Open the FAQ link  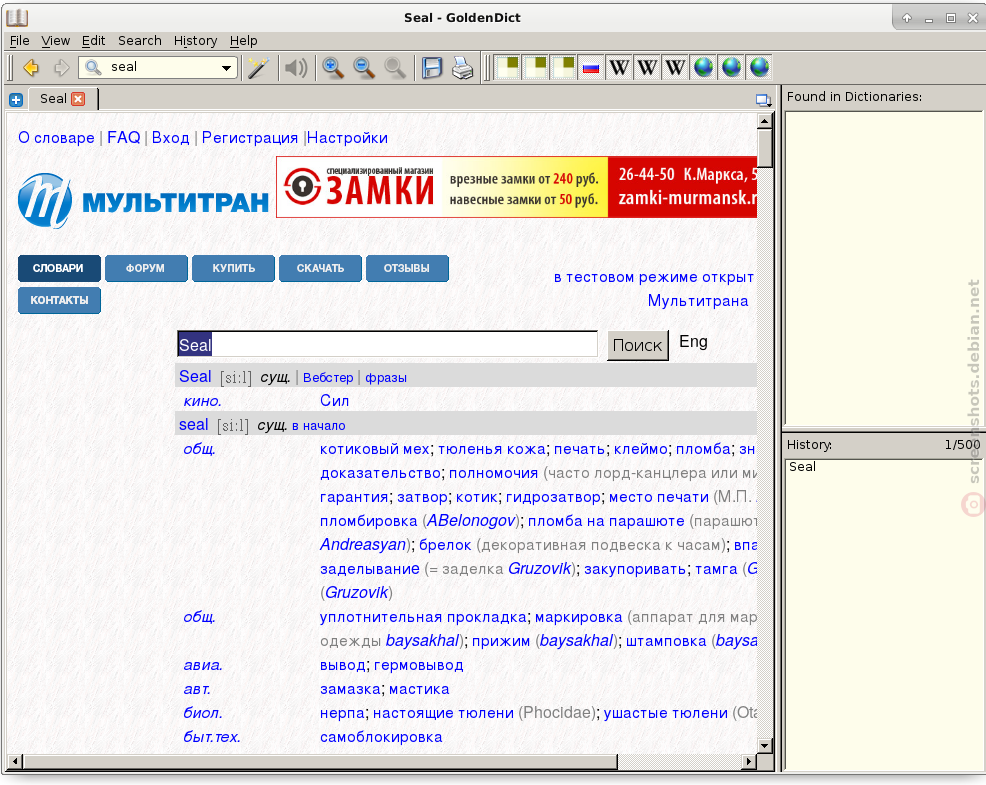[x=124, y=138]
